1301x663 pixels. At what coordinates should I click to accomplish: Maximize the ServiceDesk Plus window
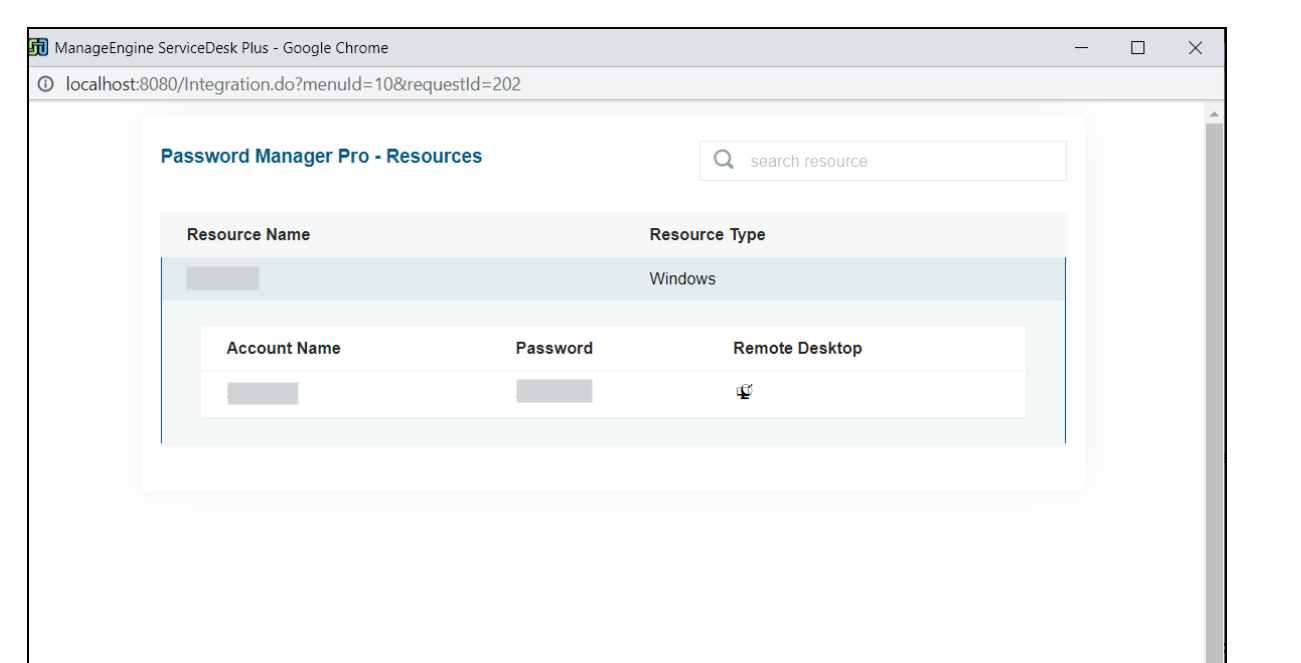click(1137, 48)
